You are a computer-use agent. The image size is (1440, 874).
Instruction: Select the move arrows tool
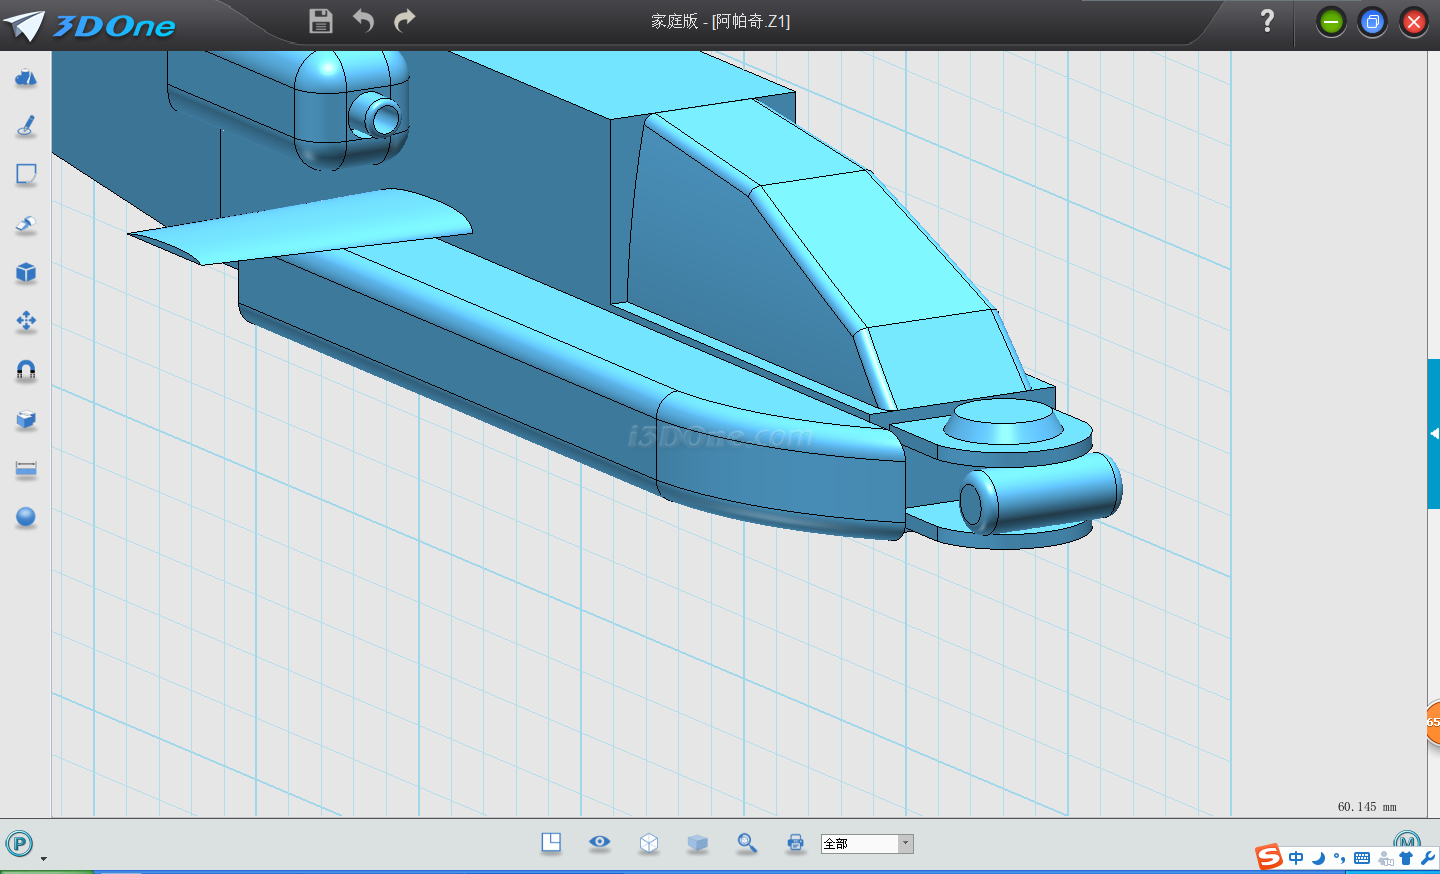pos(26,321)
